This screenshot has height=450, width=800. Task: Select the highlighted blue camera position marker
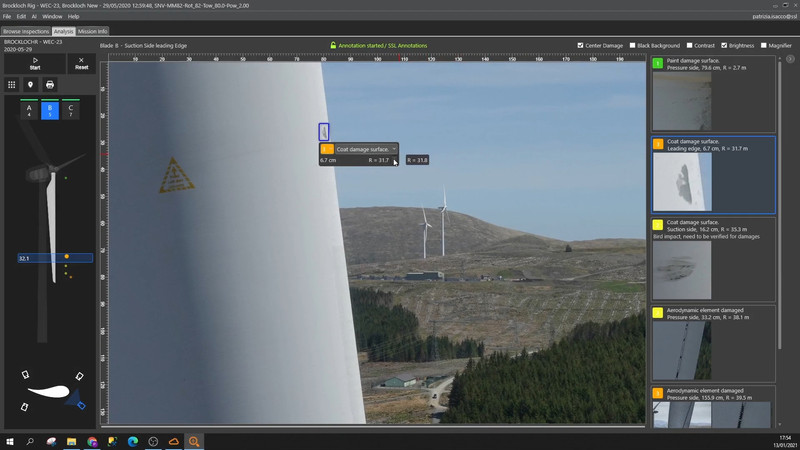81,405
